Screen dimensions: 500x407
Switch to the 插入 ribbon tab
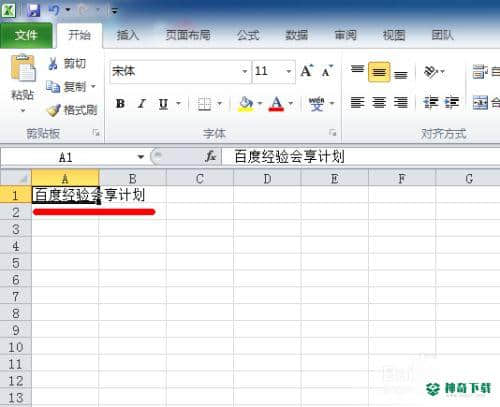pyautogui.click(x=127, y=35)
